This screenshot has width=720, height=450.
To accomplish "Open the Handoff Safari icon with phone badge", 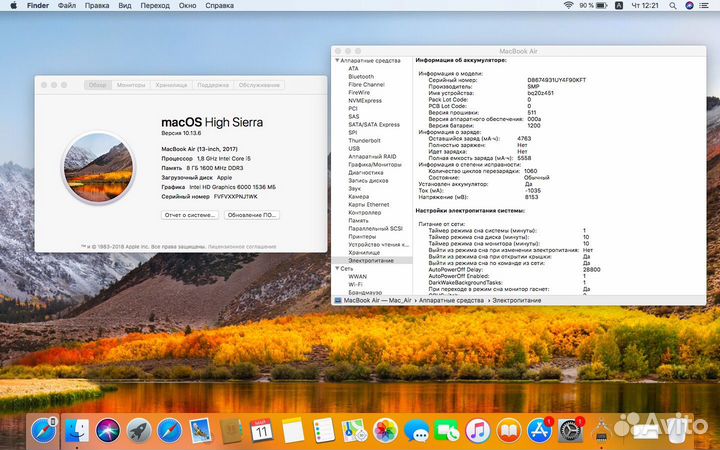I will pyautogui.click(x=44, y=431).
